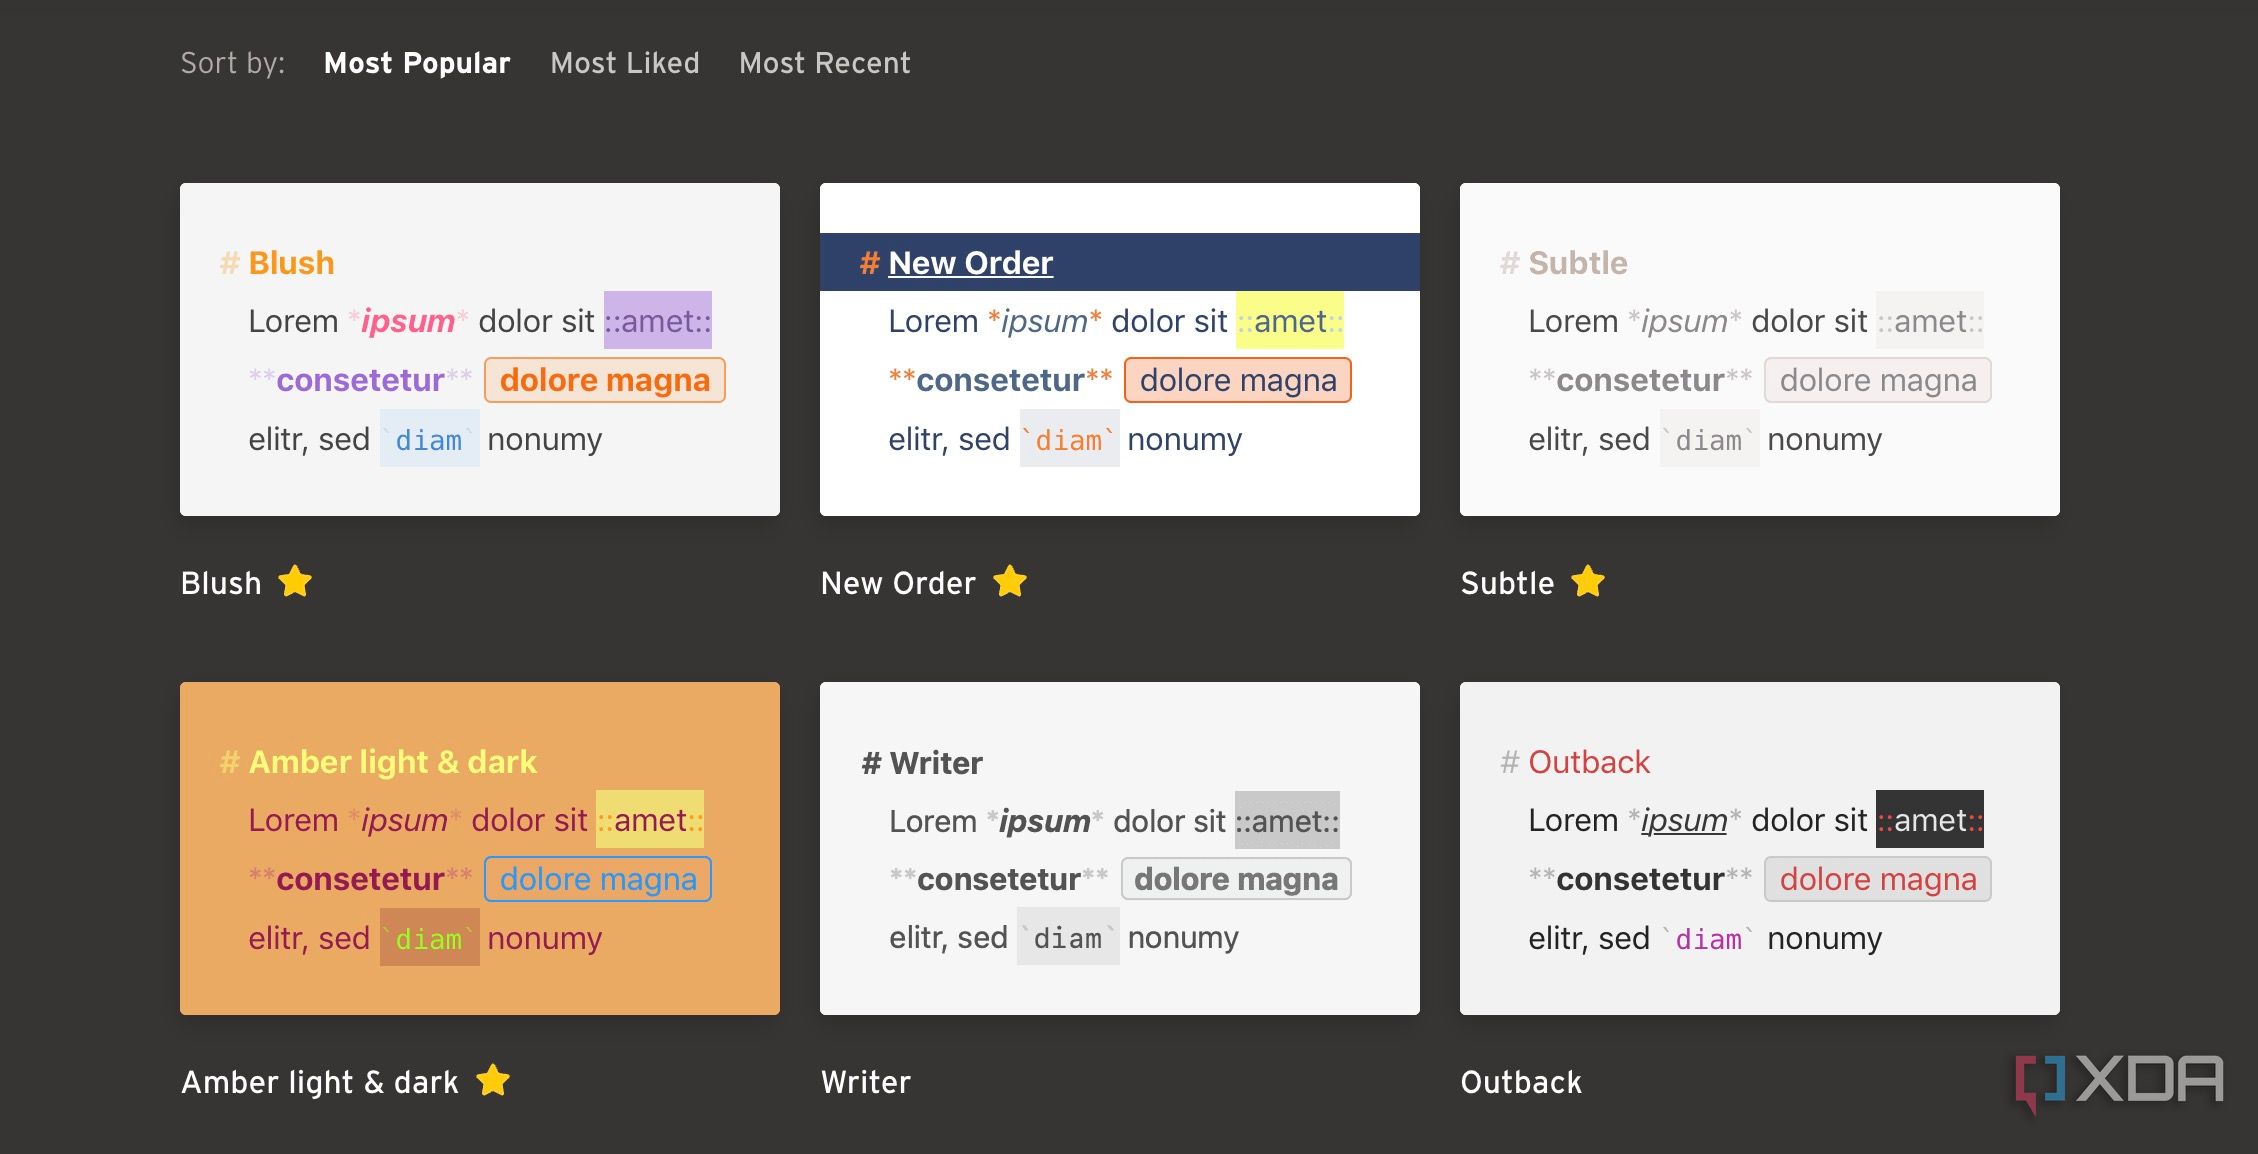The image size is (2258, 1154).
Task: Select the Blush theme name label
Action: pyautogui.click(x=221, y=583)
